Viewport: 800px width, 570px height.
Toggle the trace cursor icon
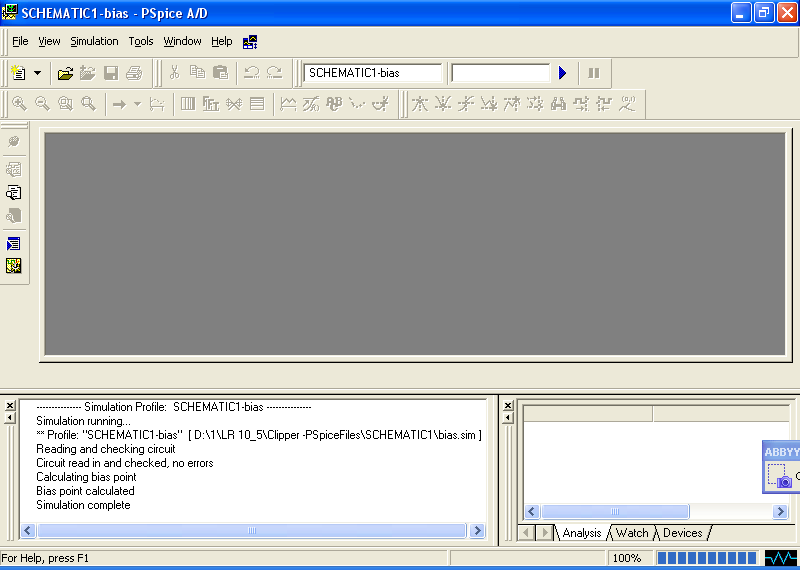click(381, 104)
